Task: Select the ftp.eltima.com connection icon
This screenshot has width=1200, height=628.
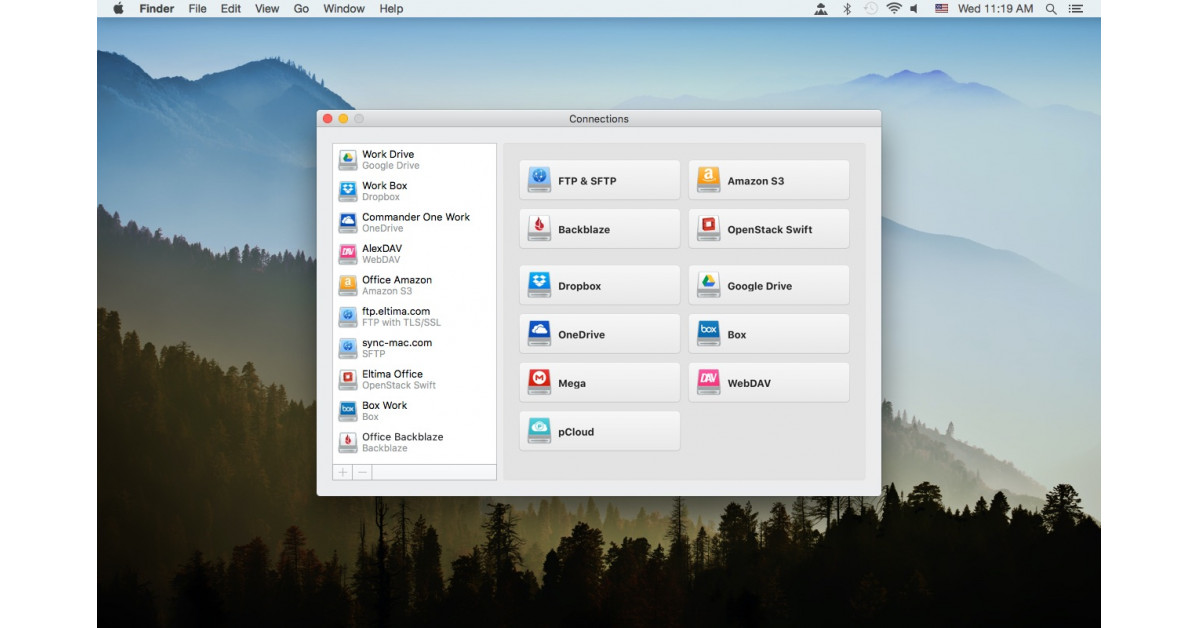Action: point(348,317)
